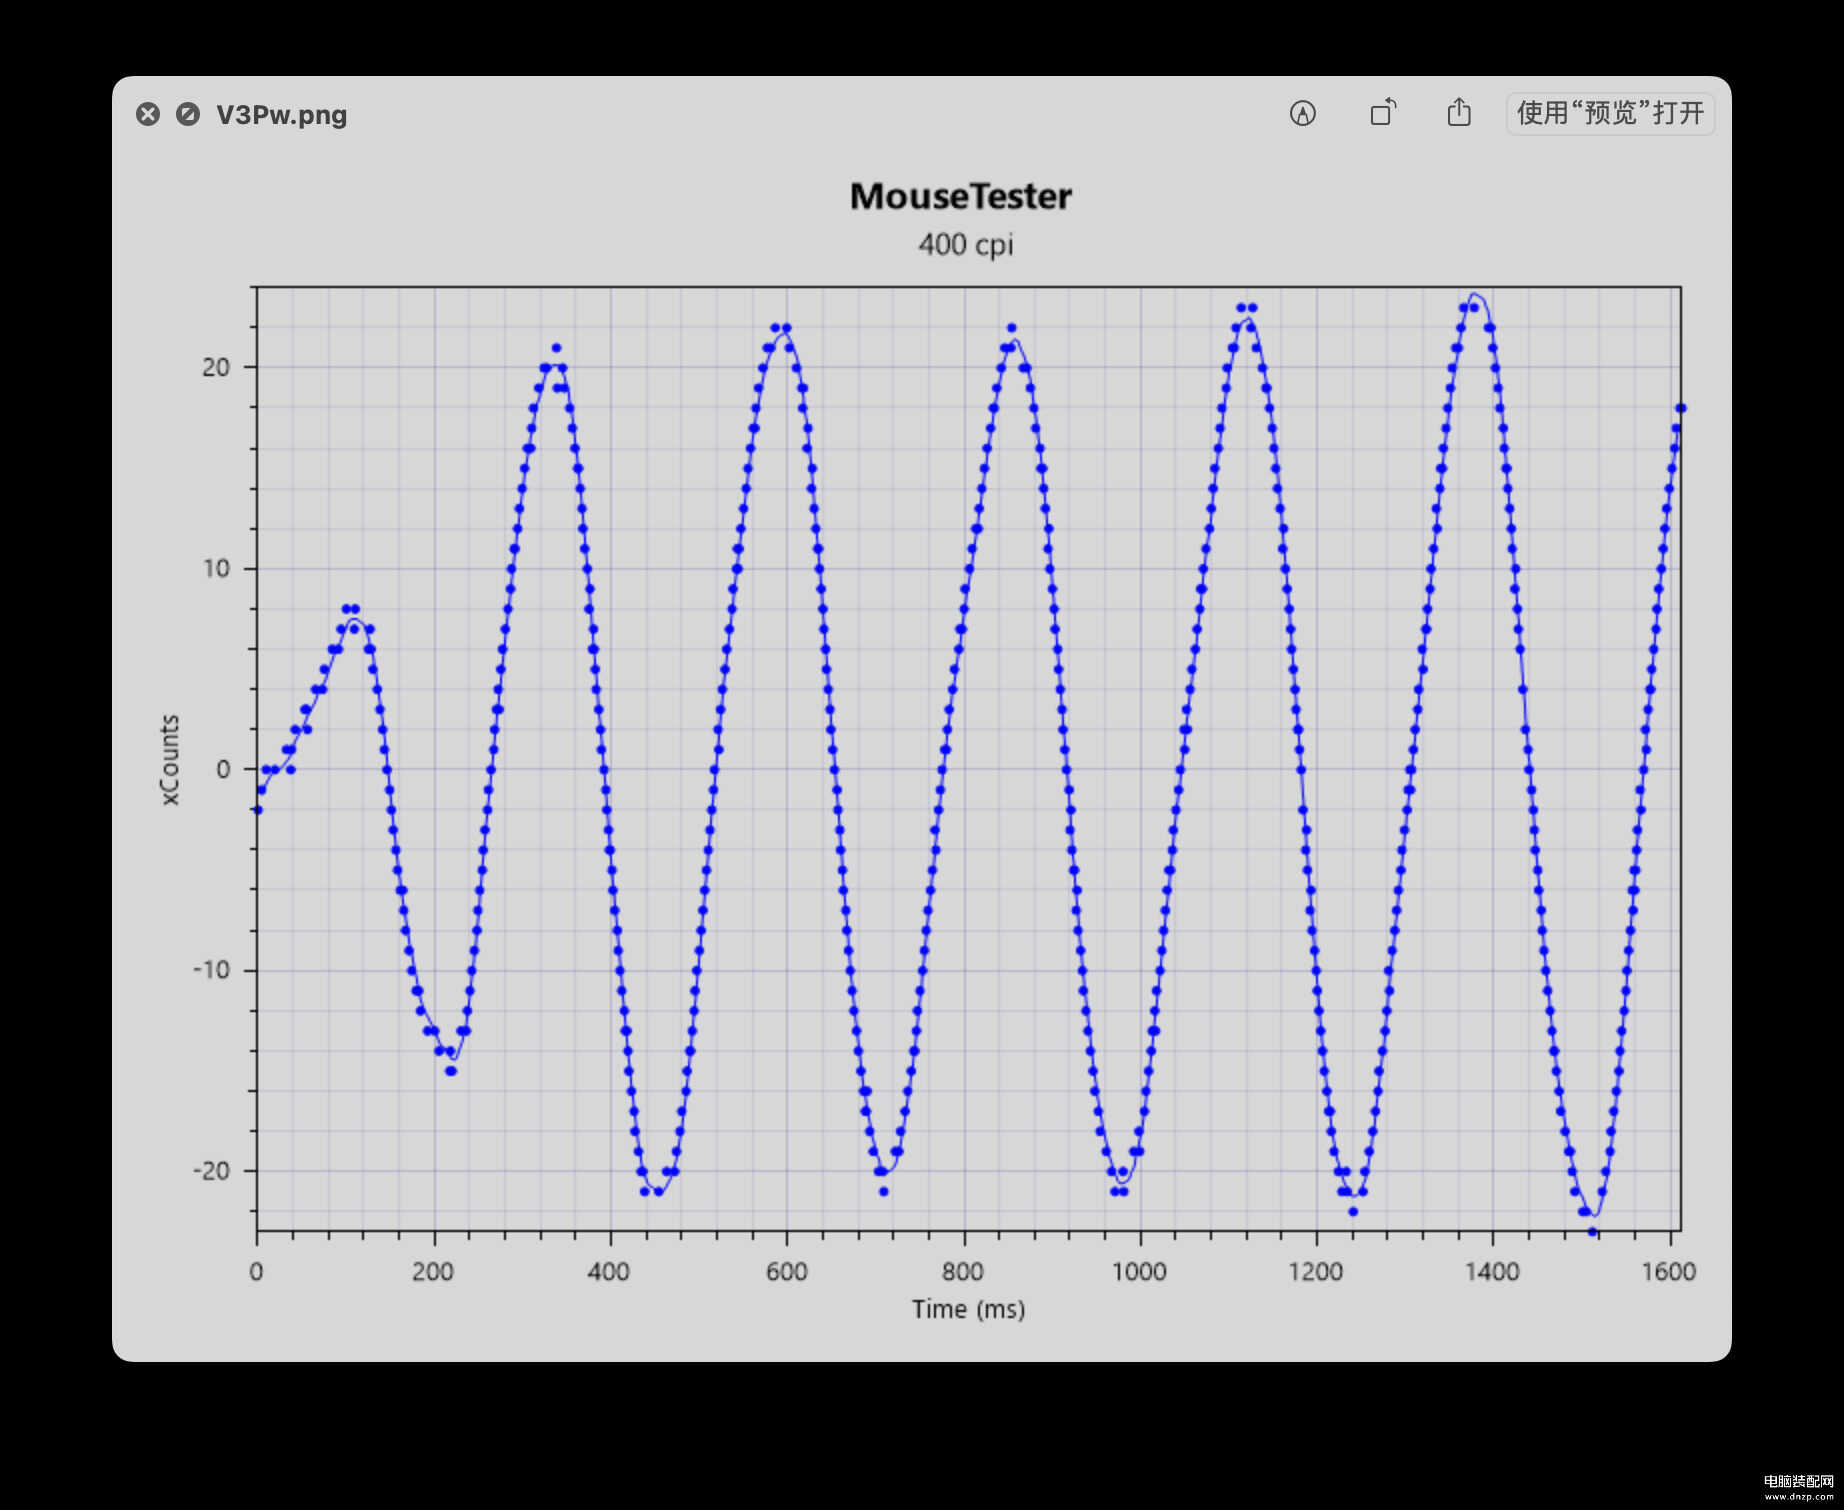Screen dimensions: 1844x1510
Task: Click the 1200 label on the x-axis
Action: pyautogui.click(x=1315, y=1271)
